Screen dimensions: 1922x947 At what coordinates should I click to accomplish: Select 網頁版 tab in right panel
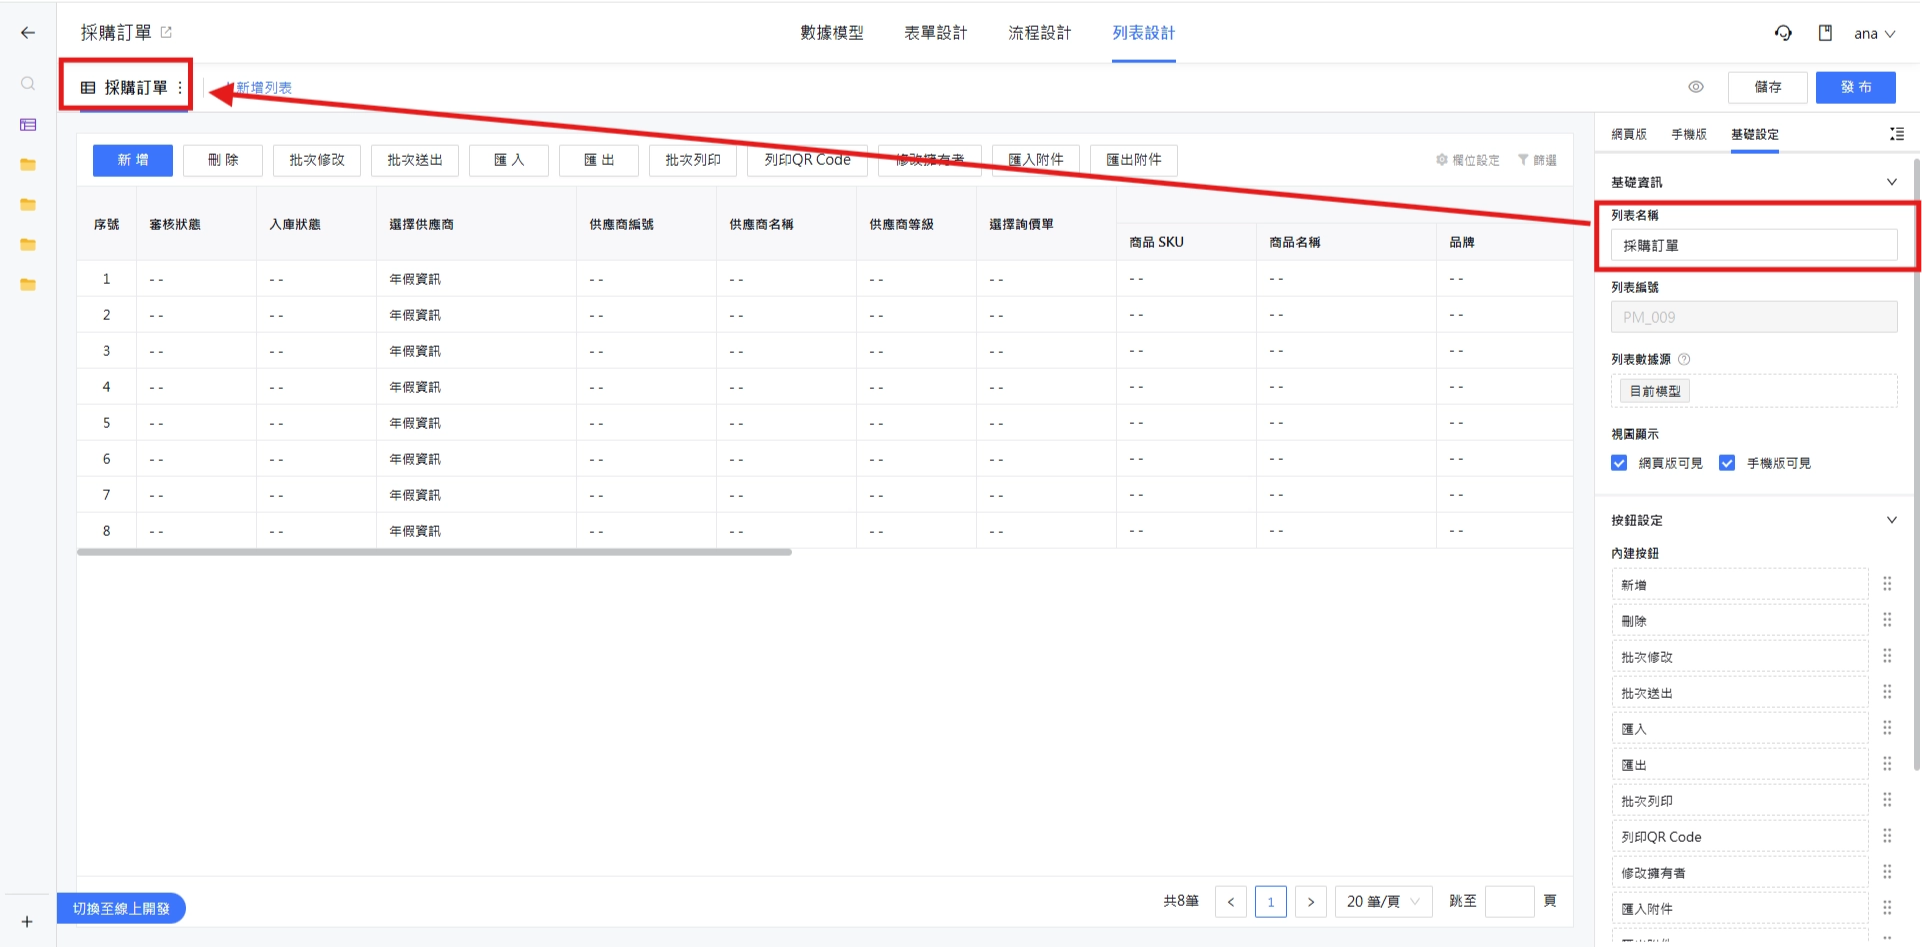click(x=1629, y=134)
